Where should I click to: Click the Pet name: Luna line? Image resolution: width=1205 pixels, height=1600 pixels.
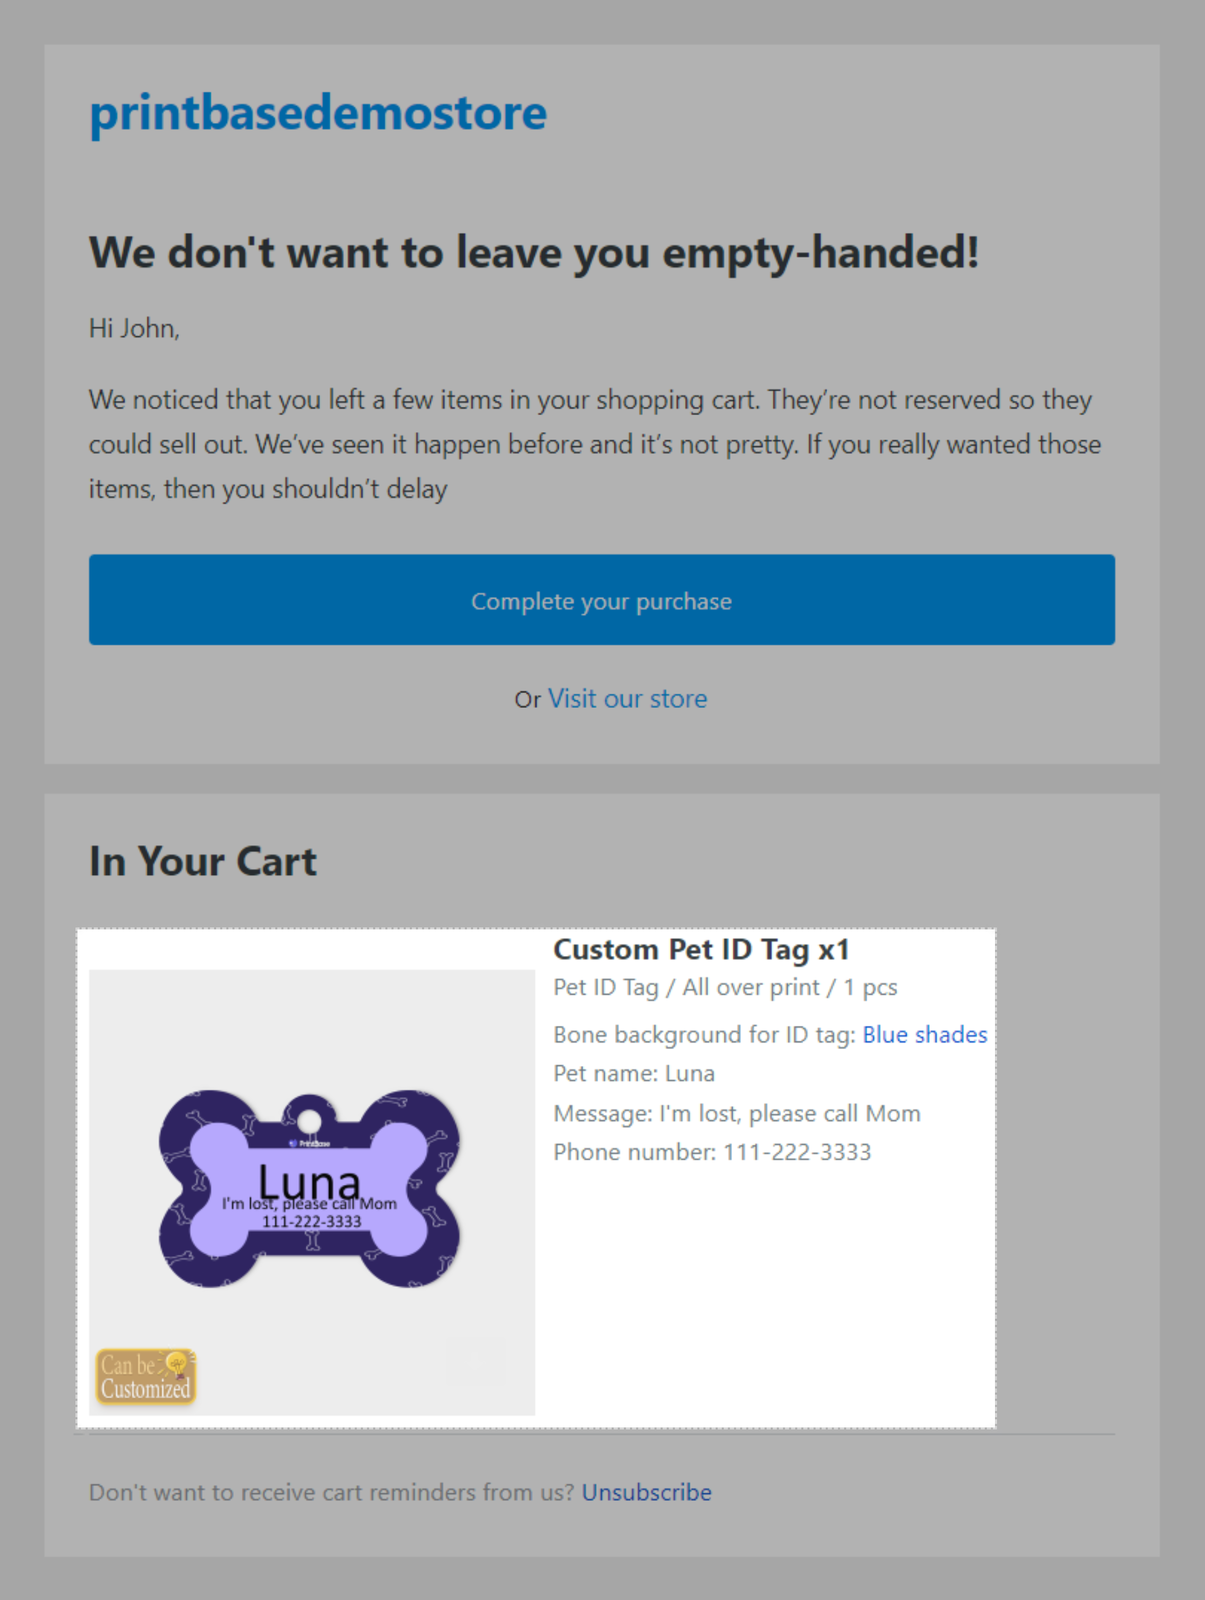634,1074
